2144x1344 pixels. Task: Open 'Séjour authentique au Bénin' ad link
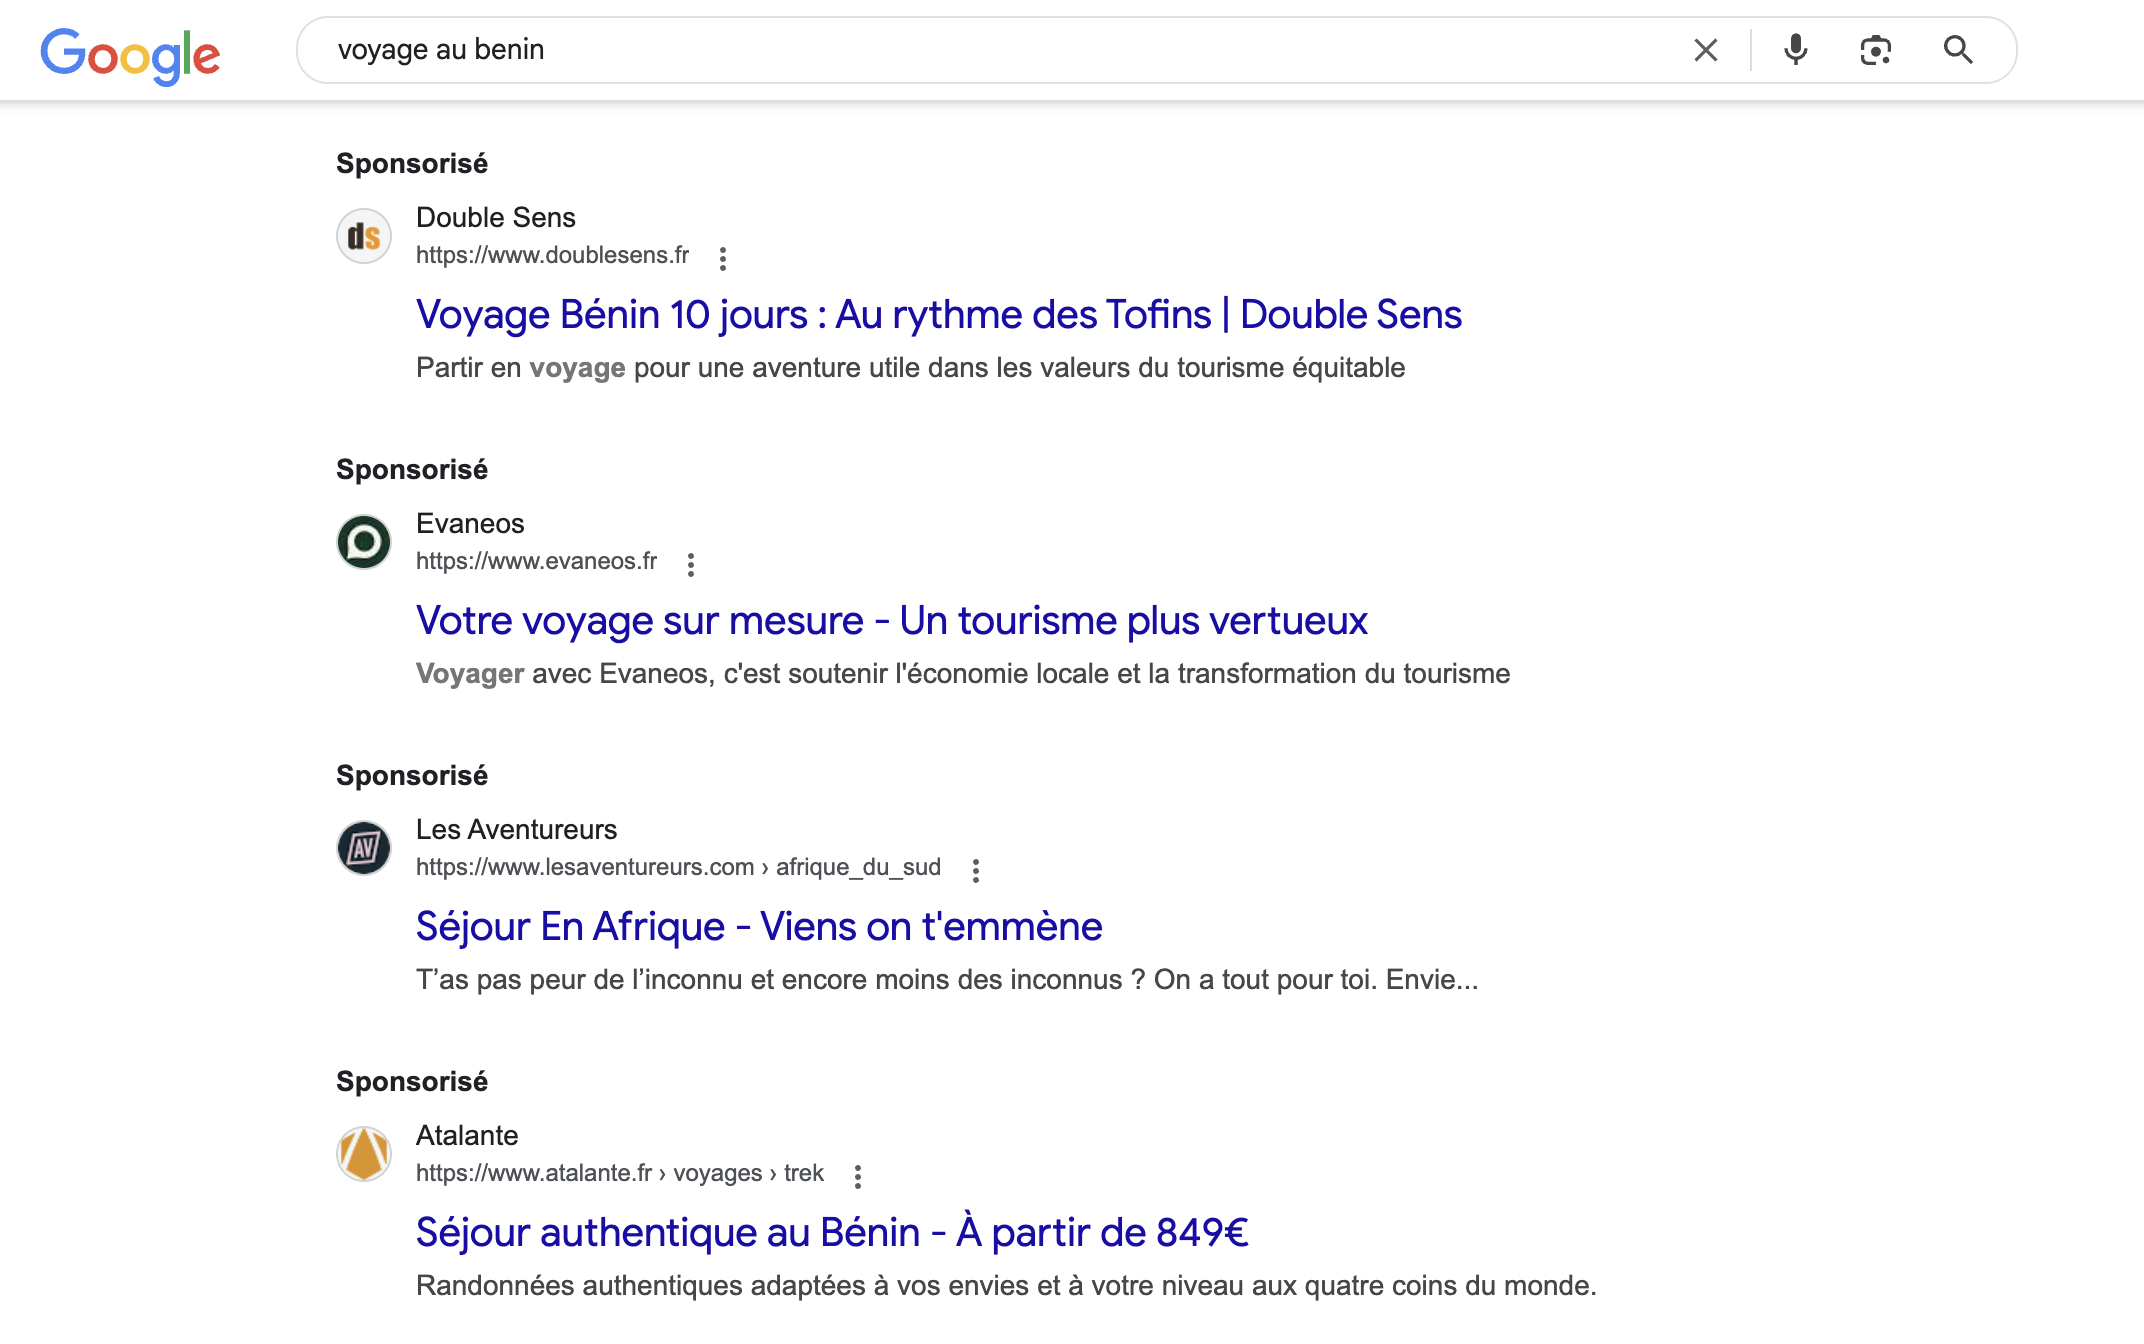832,1232
